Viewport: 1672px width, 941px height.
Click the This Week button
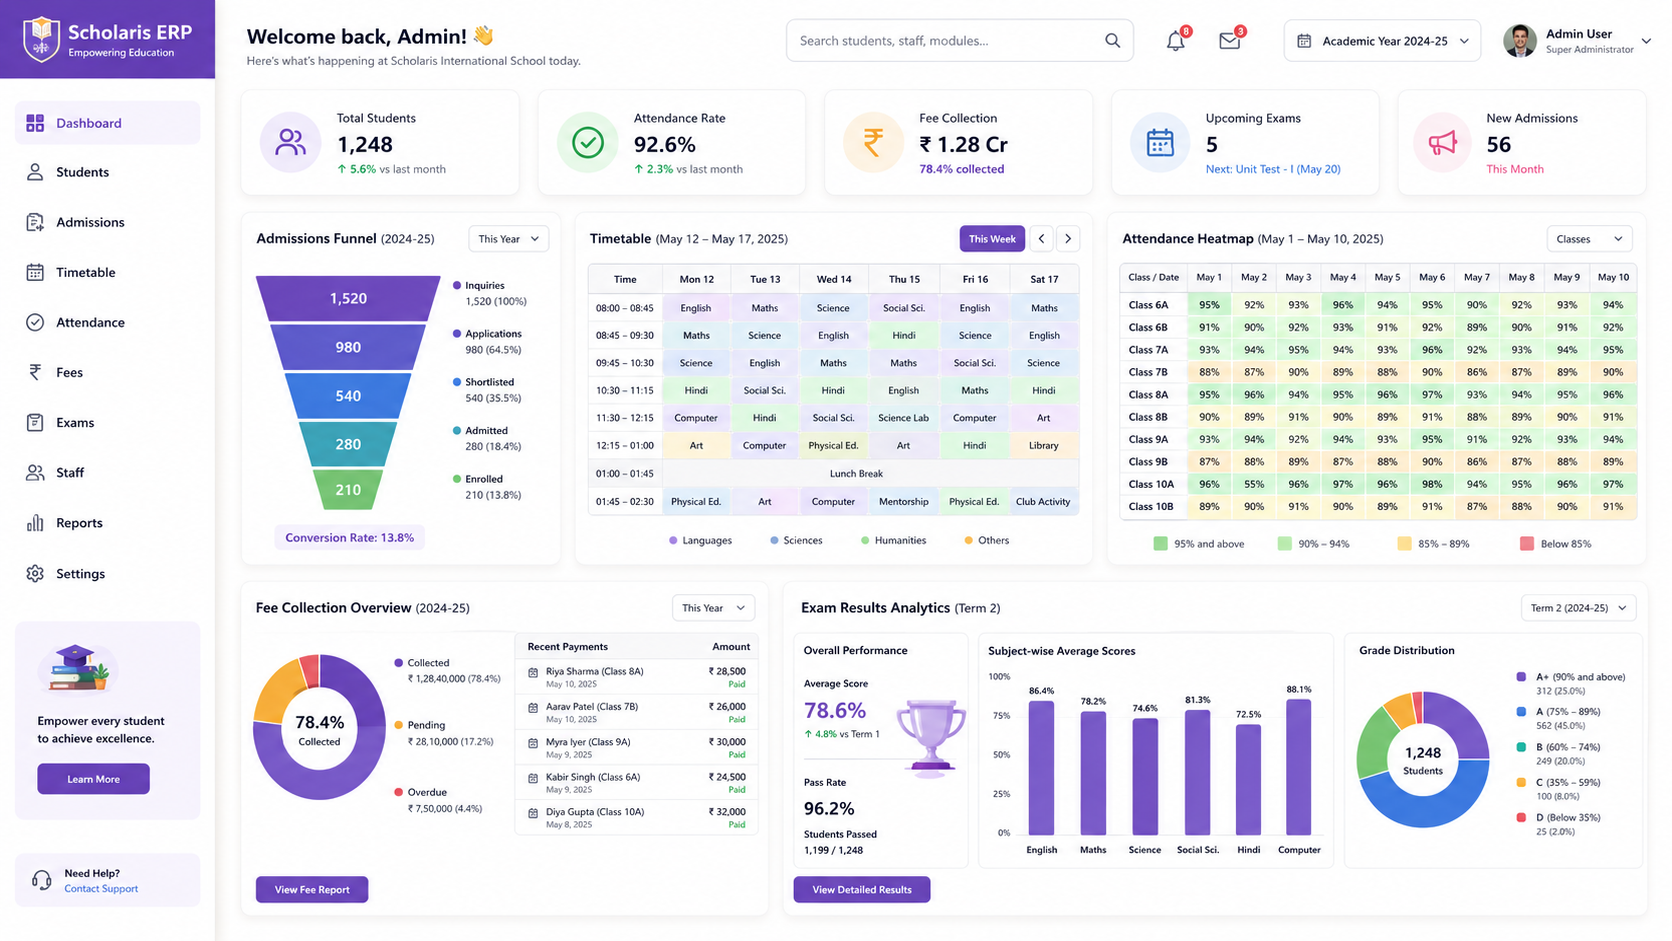point(992,239)
